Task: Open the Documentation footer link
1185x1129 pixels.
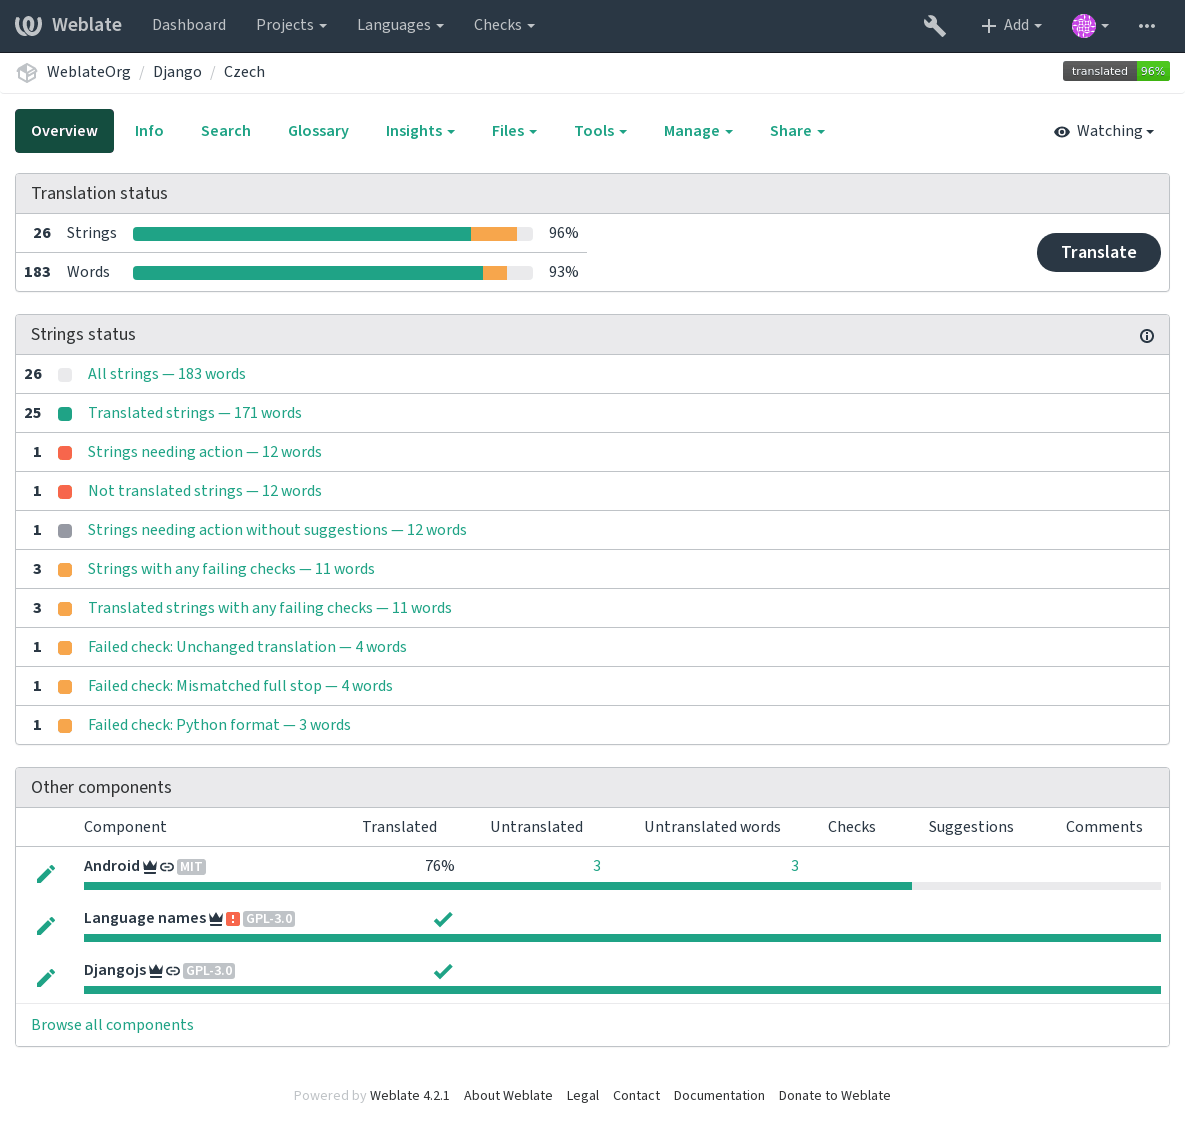Action: 719,1096
